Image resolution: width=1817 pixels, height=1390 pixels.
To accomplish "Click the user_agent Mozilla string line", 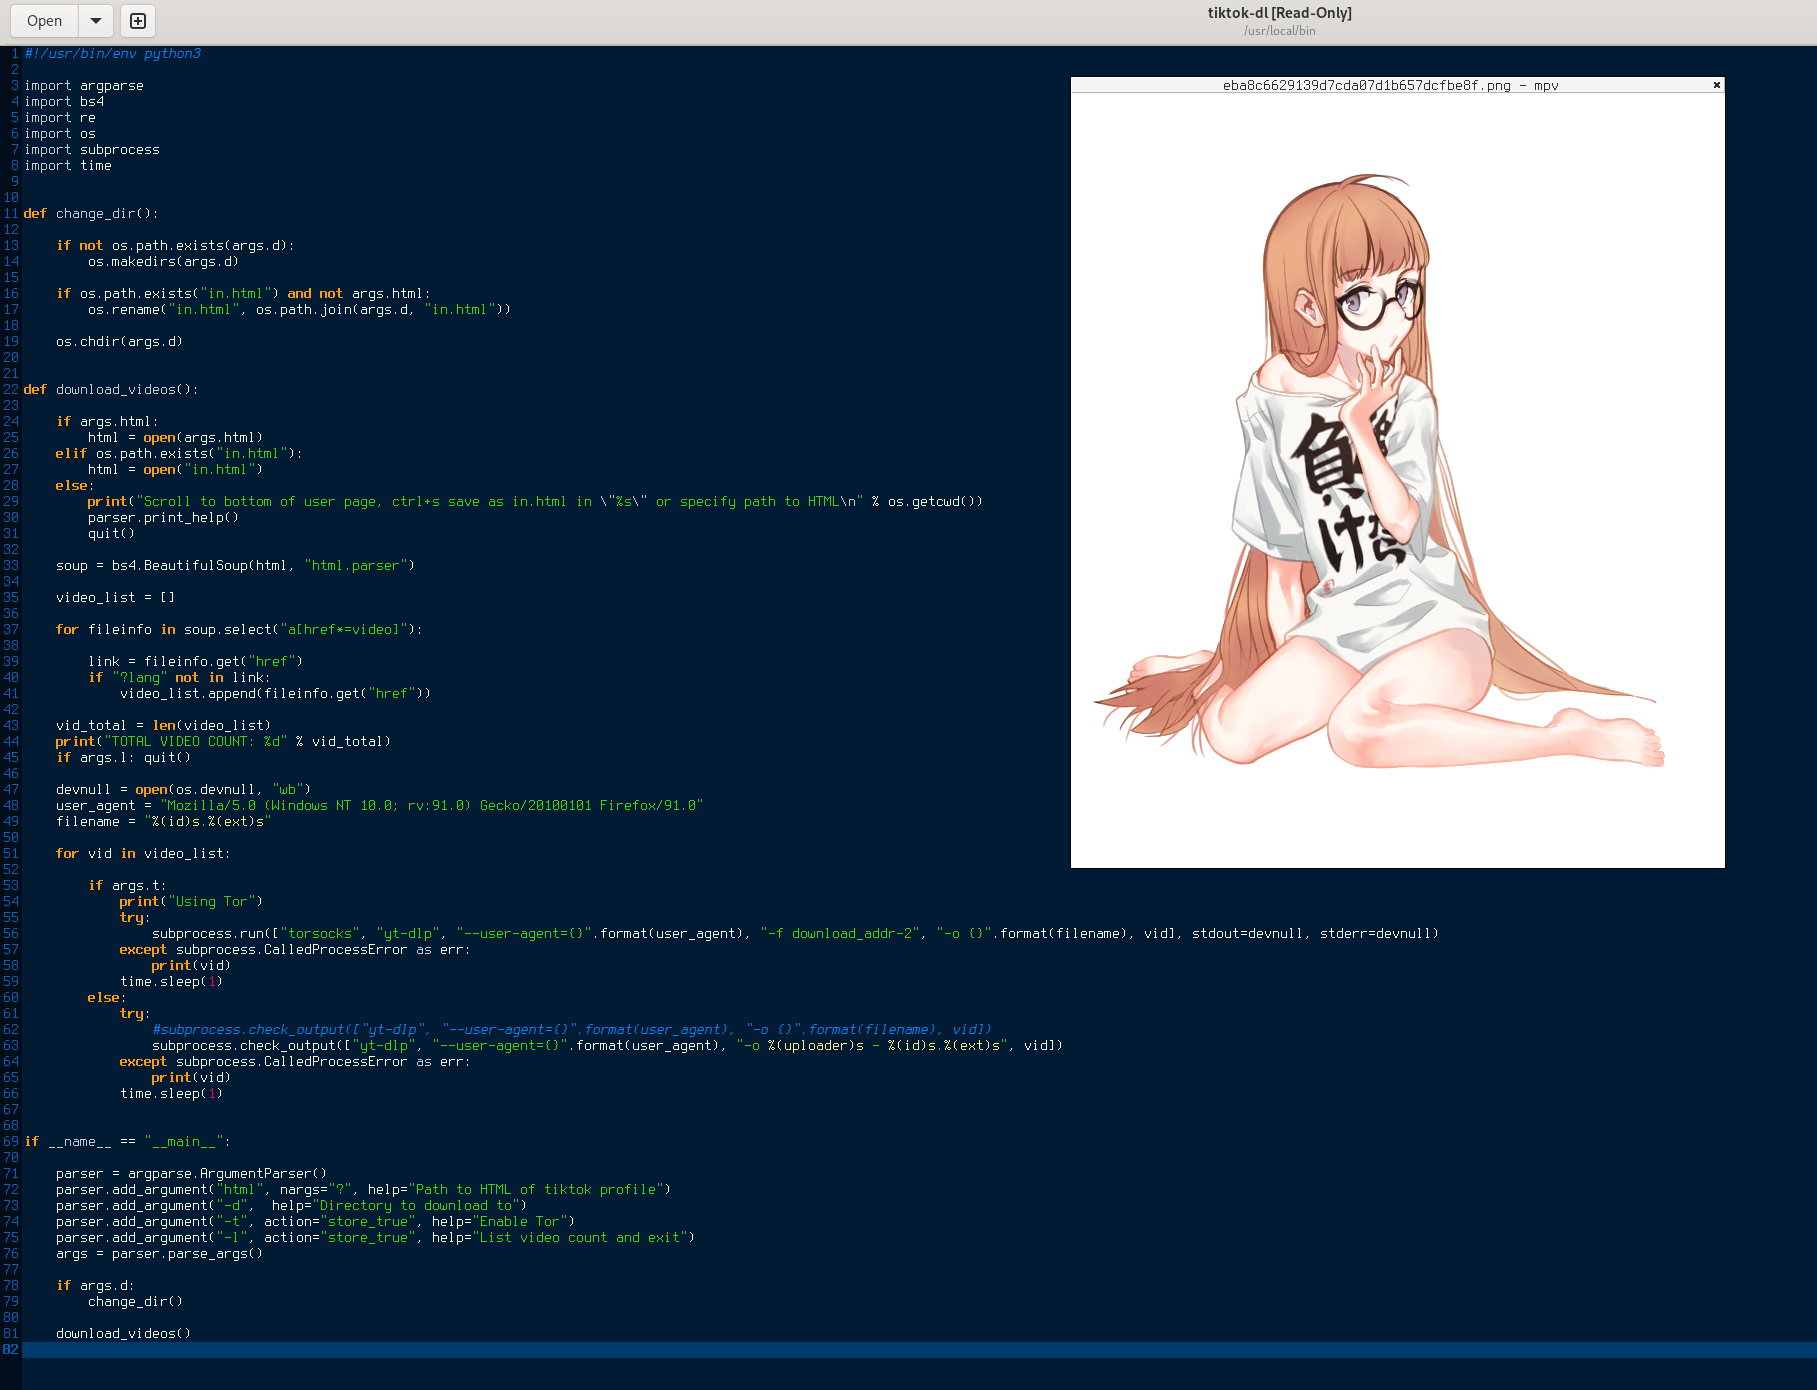I will [x=380, y=806].
